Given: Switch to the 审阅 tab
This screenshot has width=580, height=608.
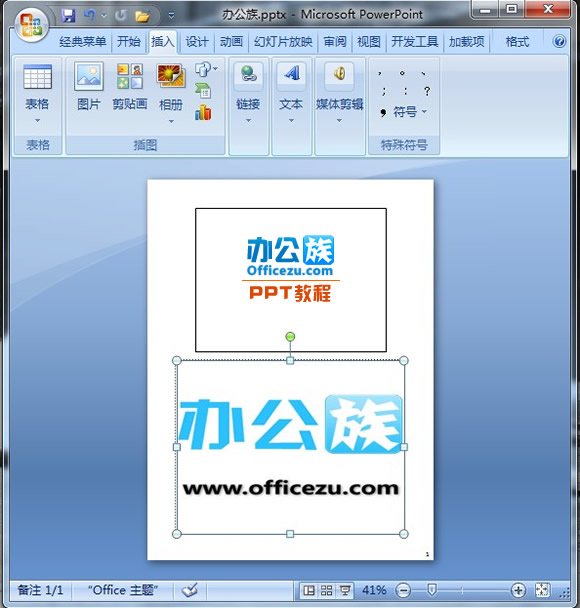Looking at the screenshot, I should point(335,41).
